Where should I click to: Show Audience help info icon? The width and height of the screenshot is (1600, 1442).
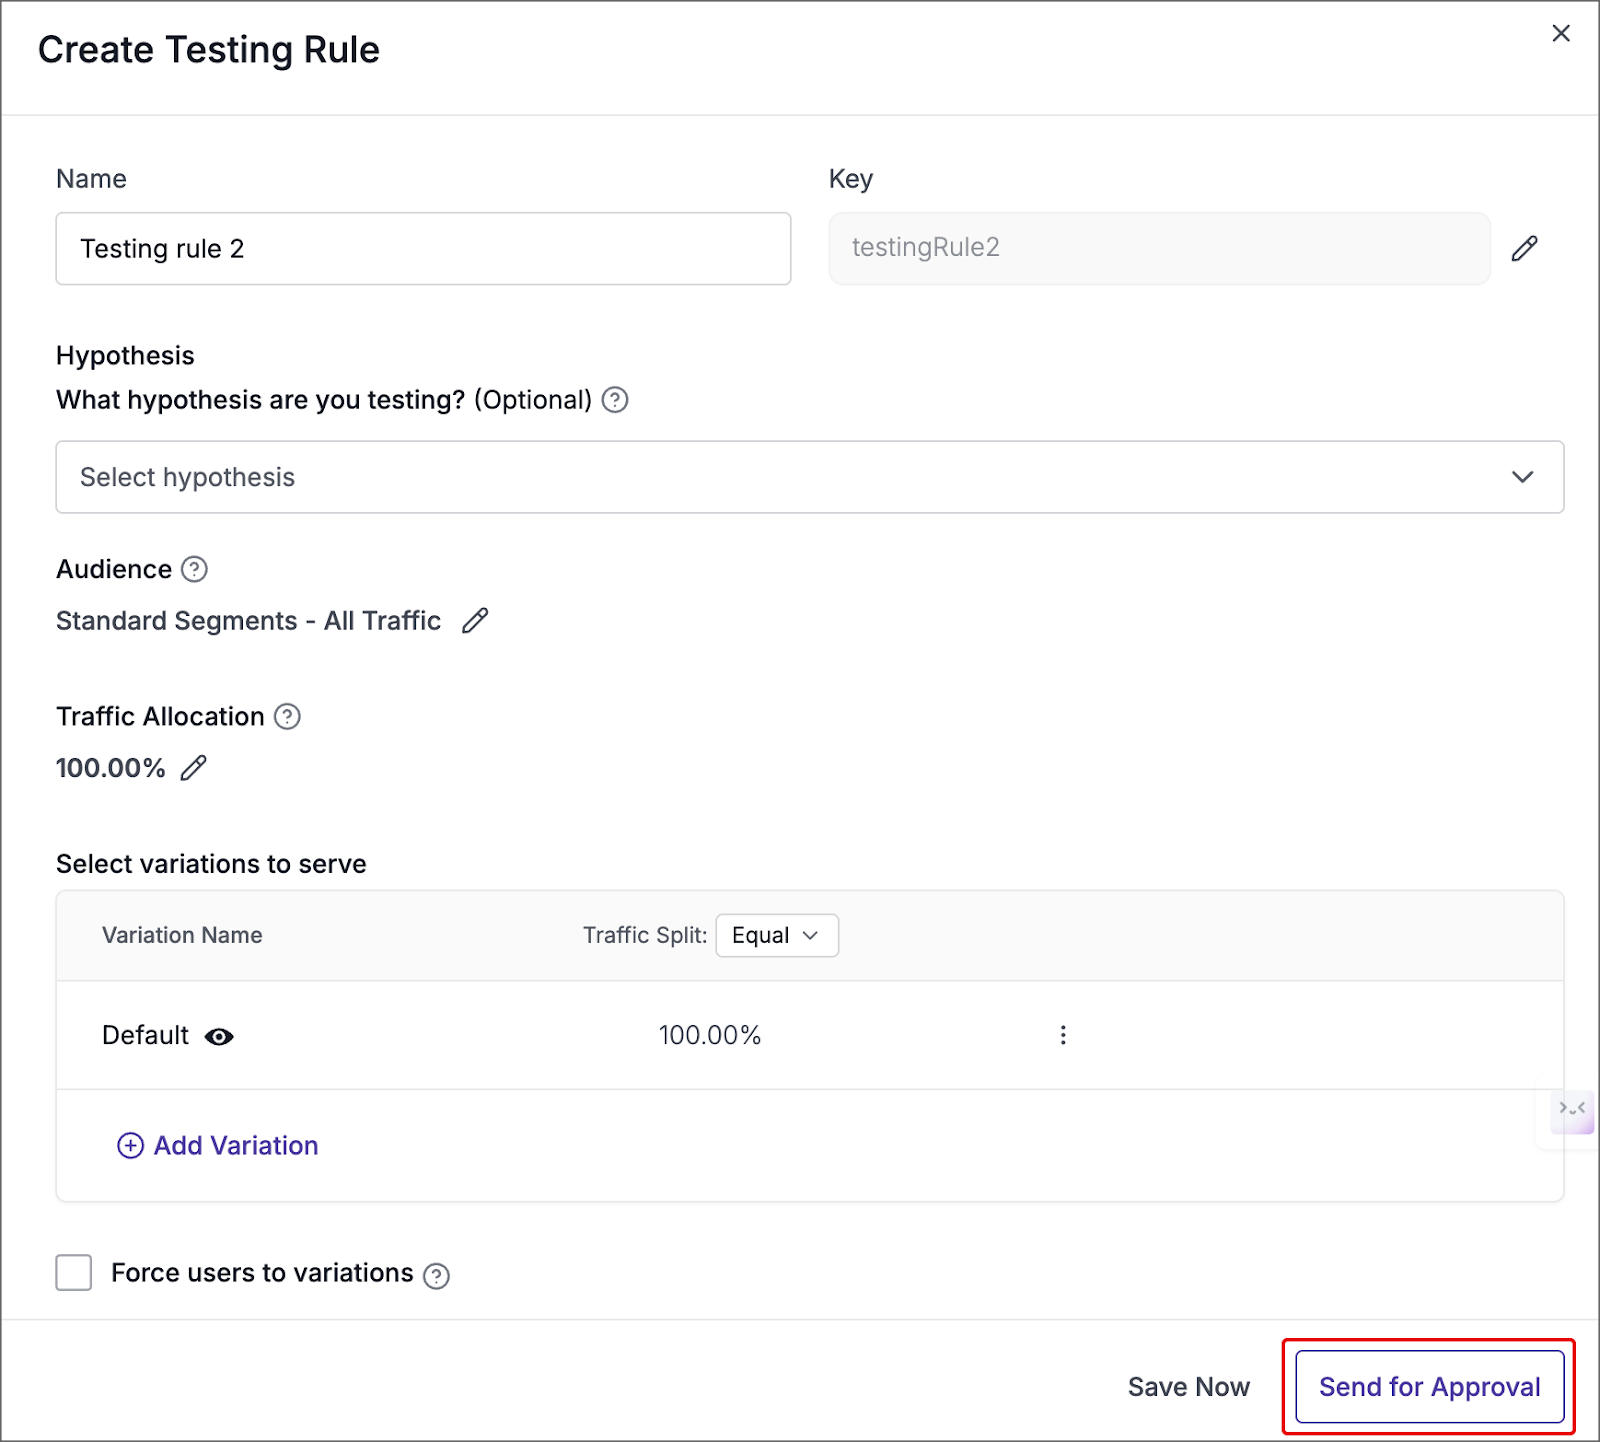coord(194,570)
